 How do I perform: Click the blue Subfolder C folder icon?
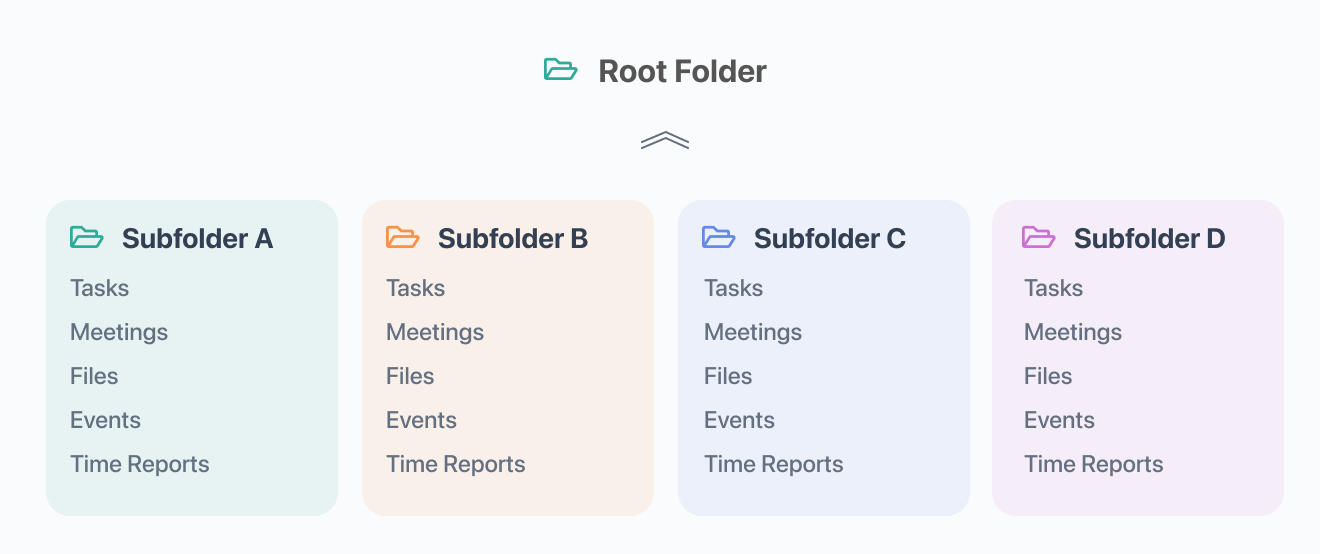pos(719,238)
